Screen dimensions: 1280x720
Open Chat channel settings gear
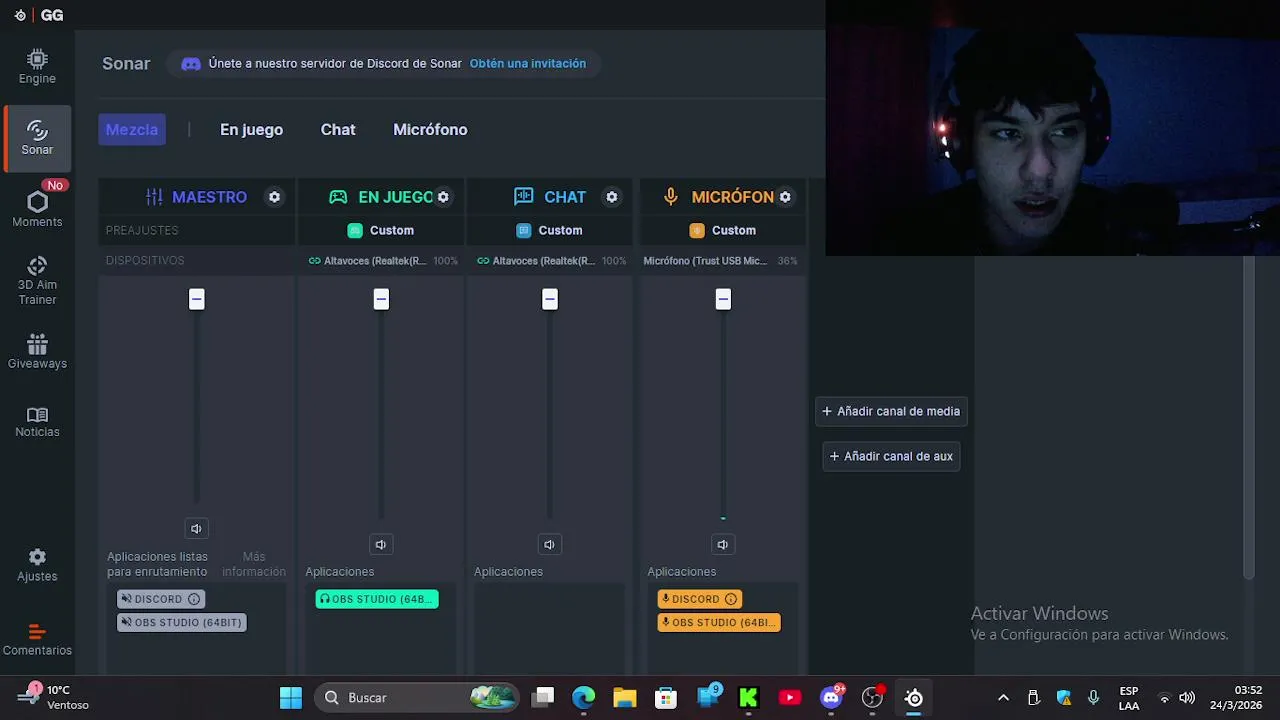coord(612,197)
